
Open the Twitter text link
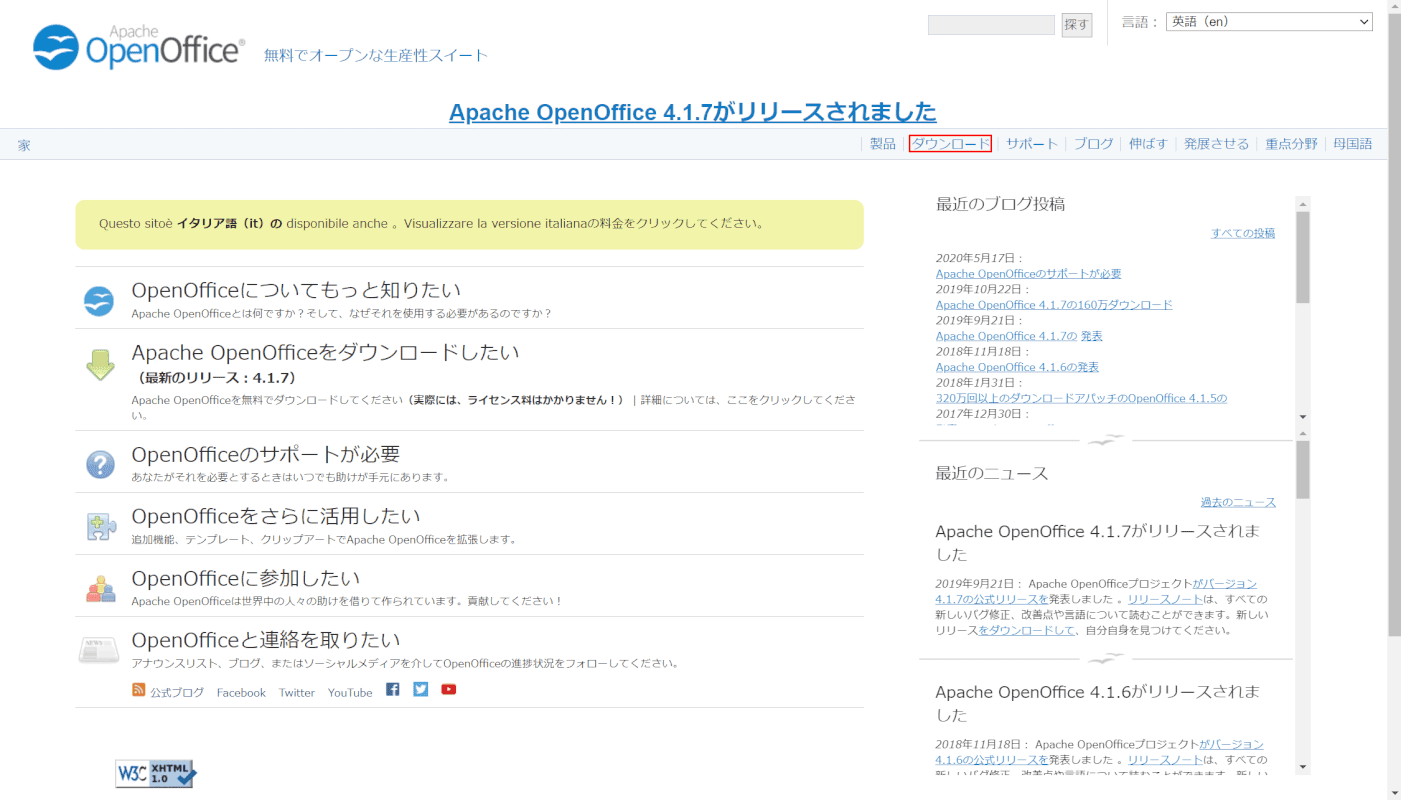tap(297, 692)
